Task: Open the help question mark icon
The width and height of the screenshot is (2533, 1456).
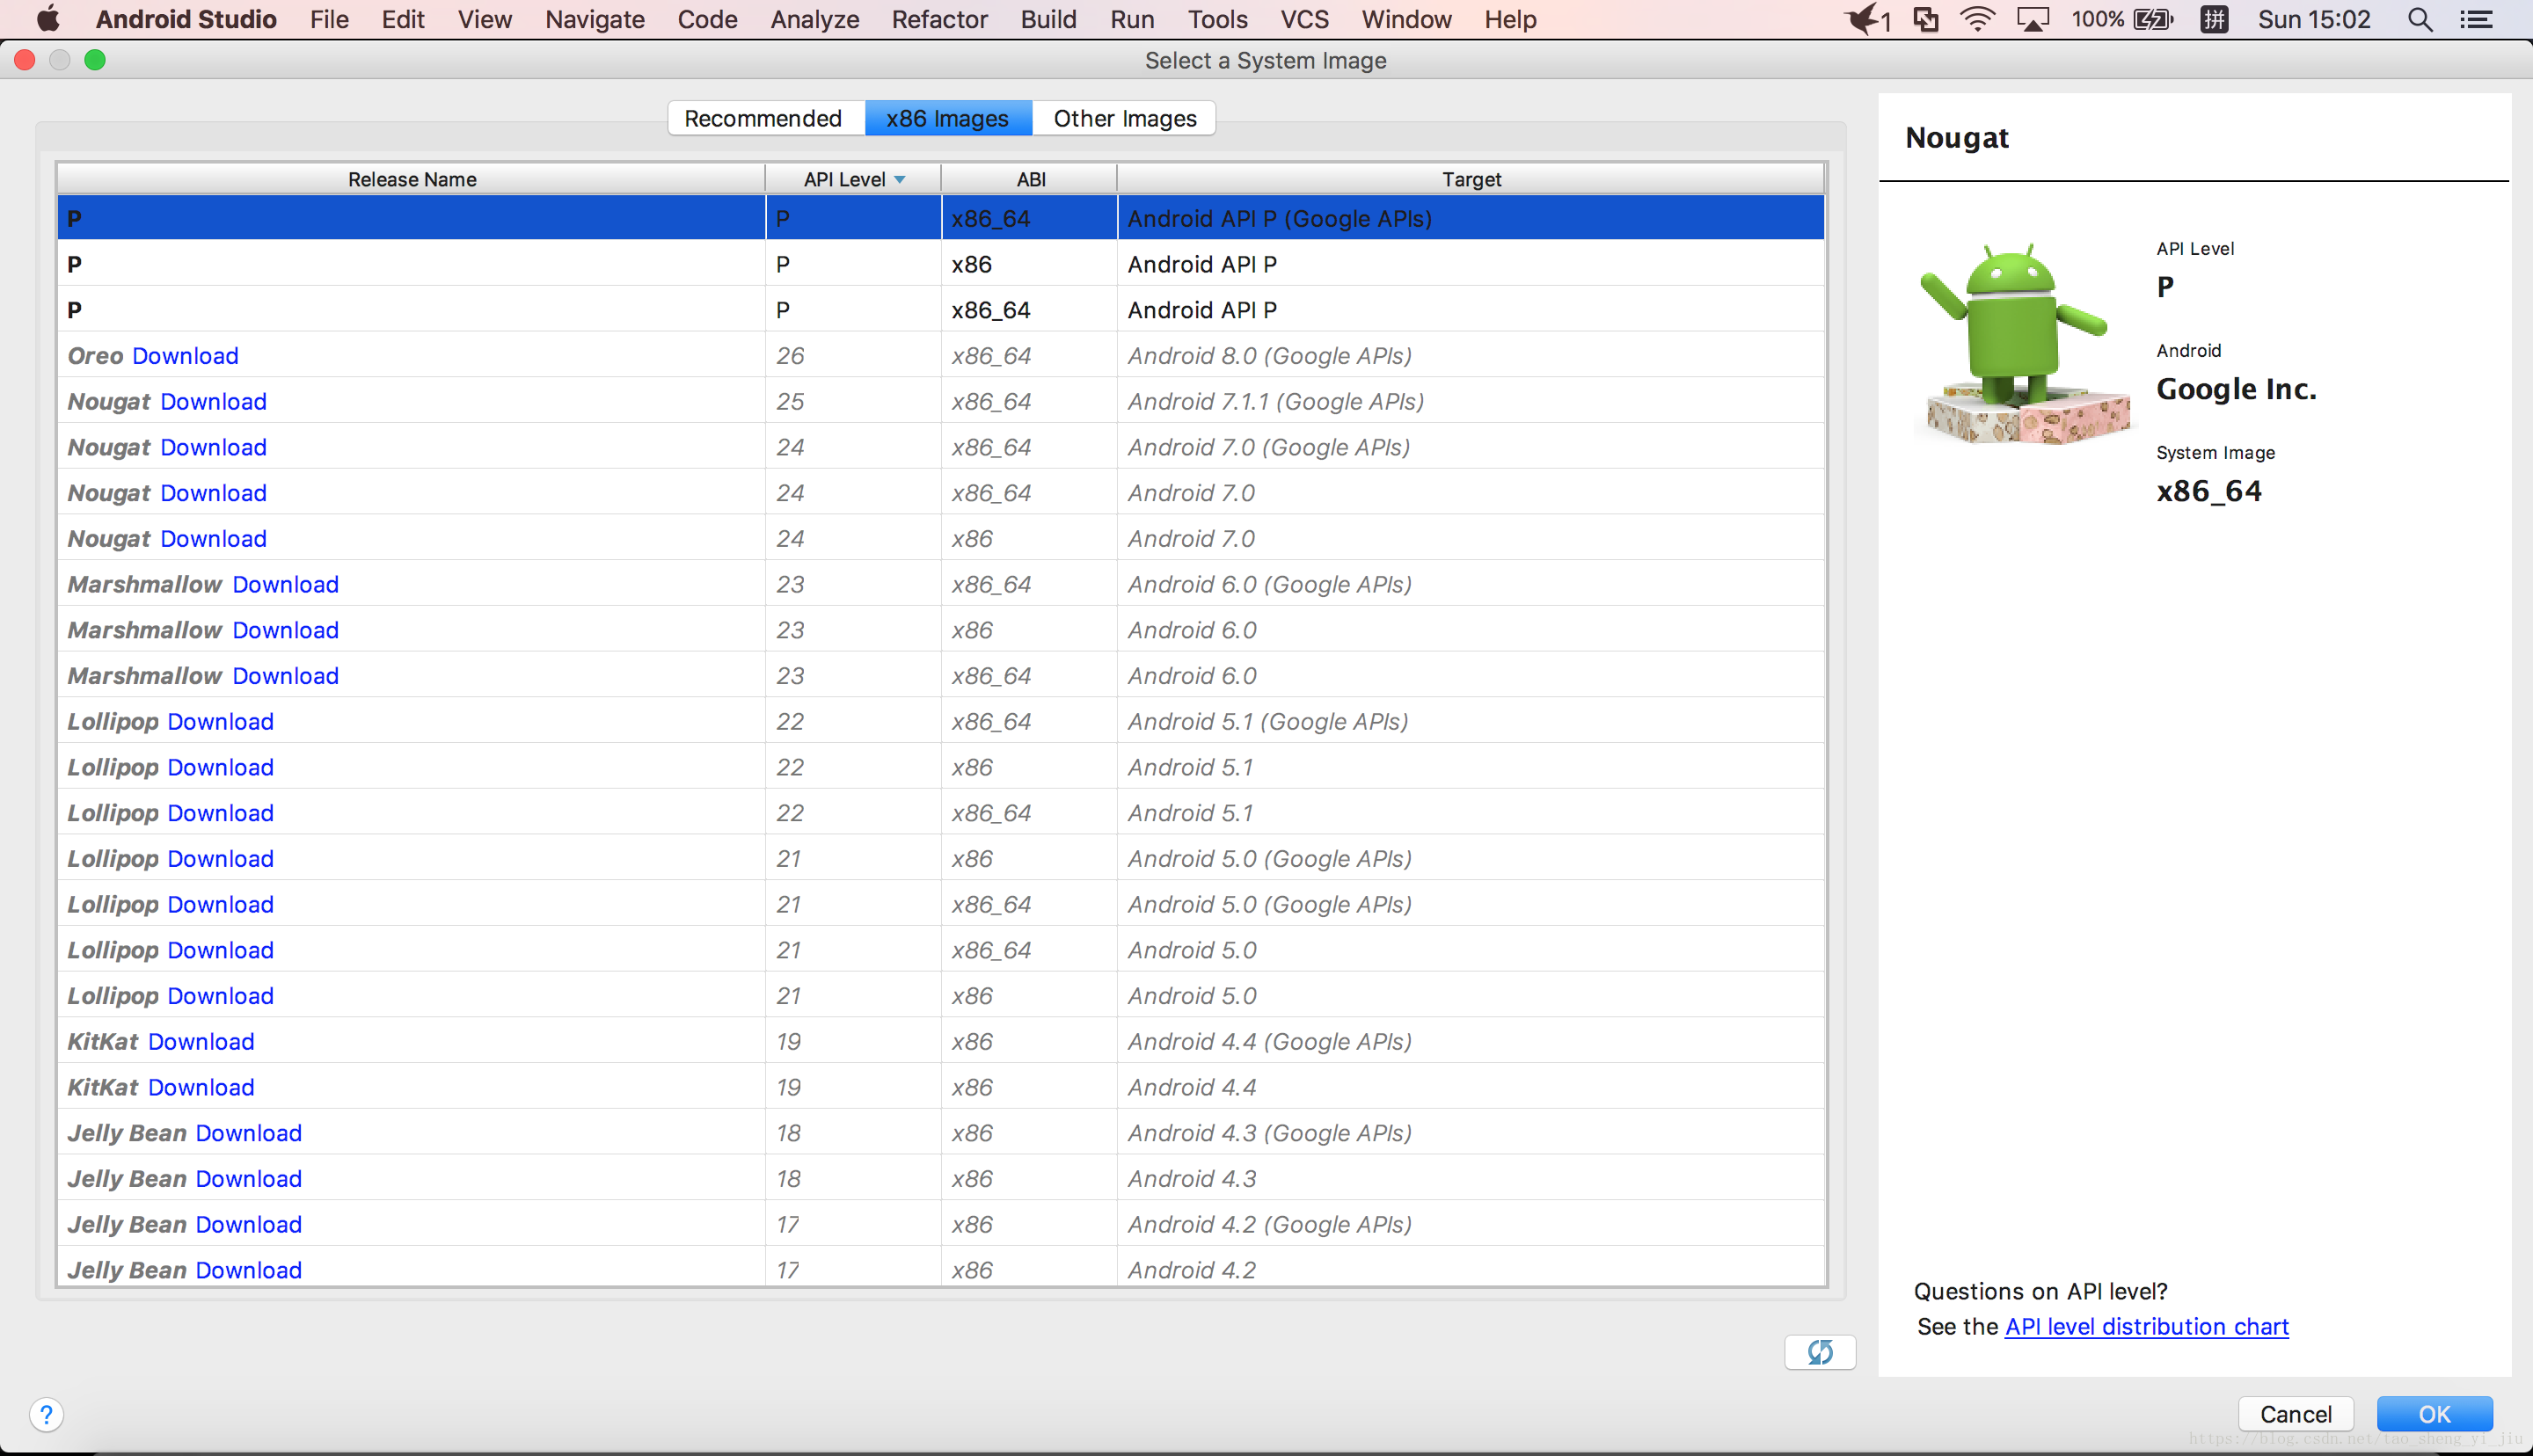Action: (46, 1414)
